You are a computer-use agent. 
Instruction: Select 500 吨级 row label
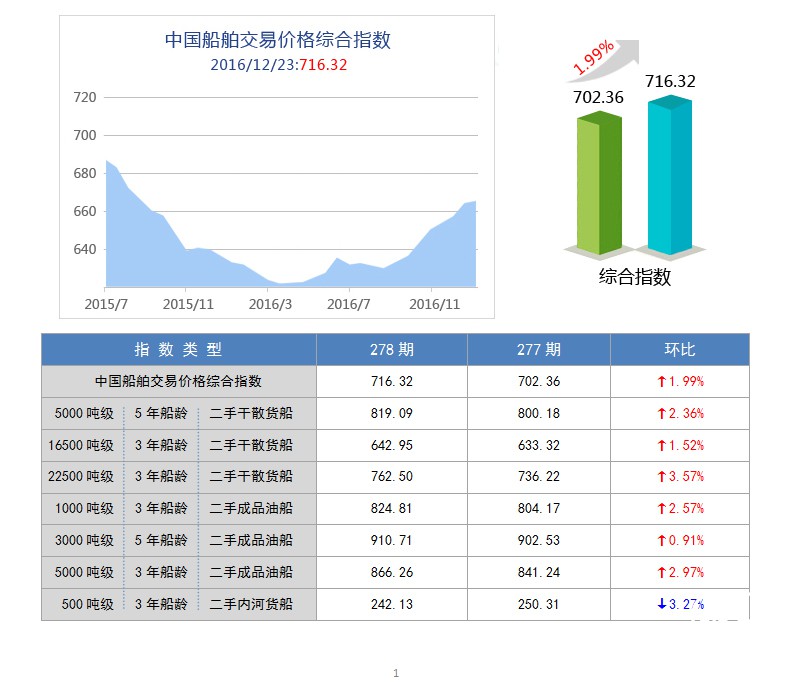(x=88, y=604)
